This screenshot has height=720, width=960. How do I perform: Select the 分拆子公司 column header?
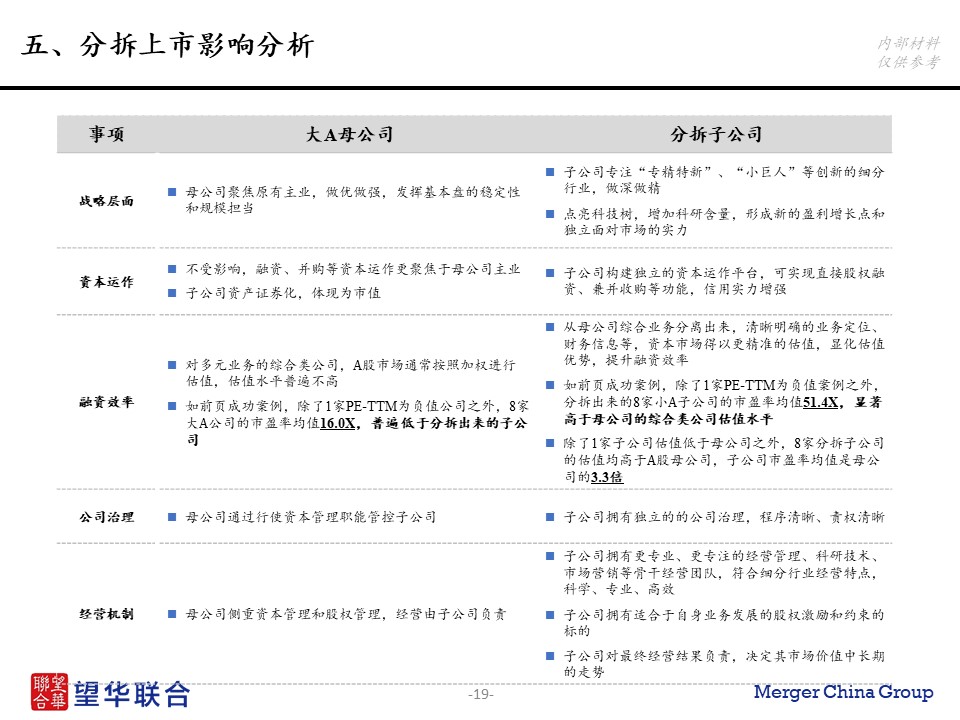coord(716,134)
